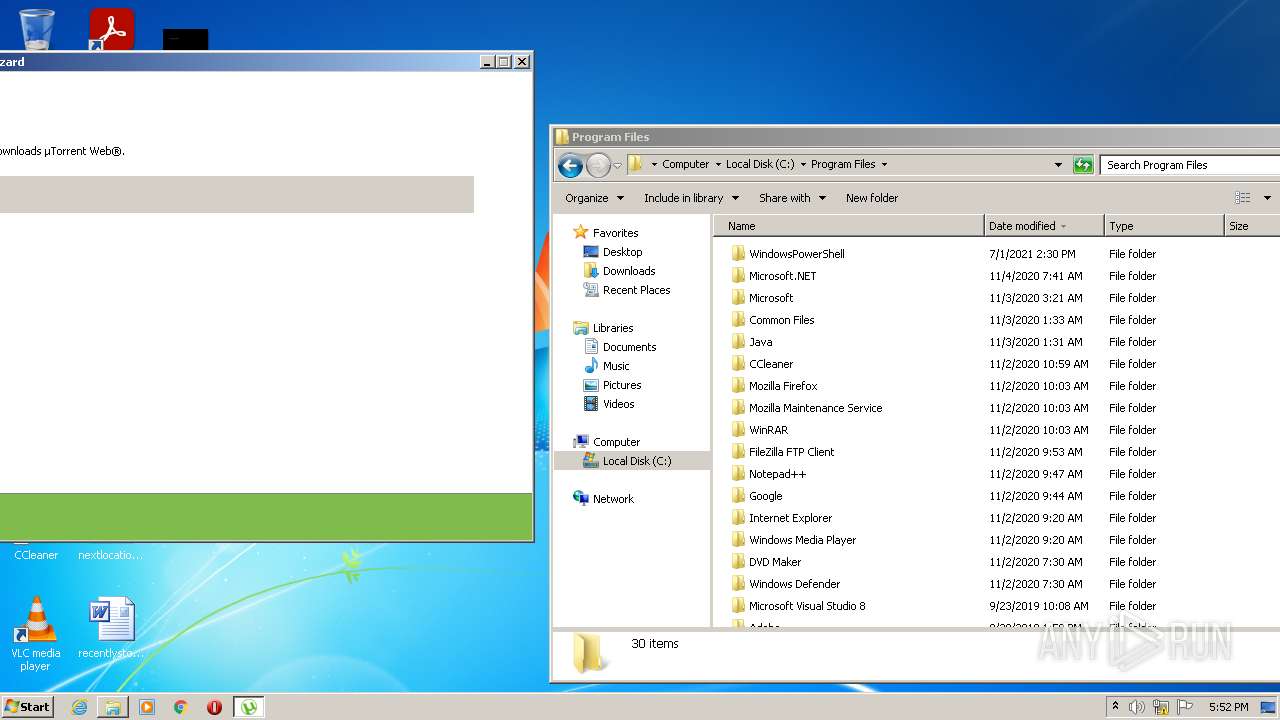The image size is (1280, 720).
Task: Open the recentlysto Word document icon
Action: [x=111, y=628]
